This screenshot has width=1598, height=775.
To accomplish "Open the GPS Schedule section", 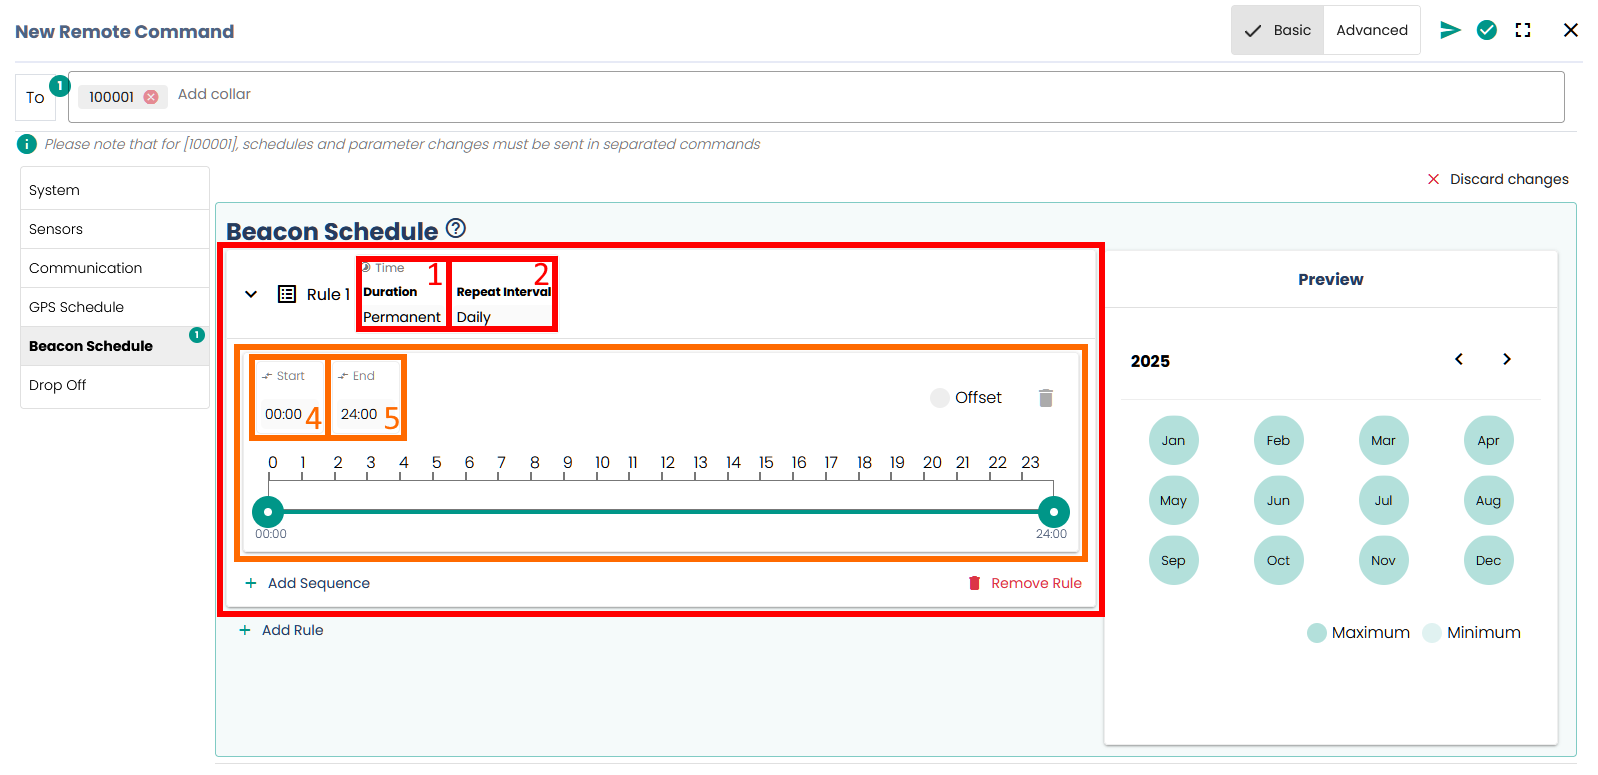I will (77, 307).
